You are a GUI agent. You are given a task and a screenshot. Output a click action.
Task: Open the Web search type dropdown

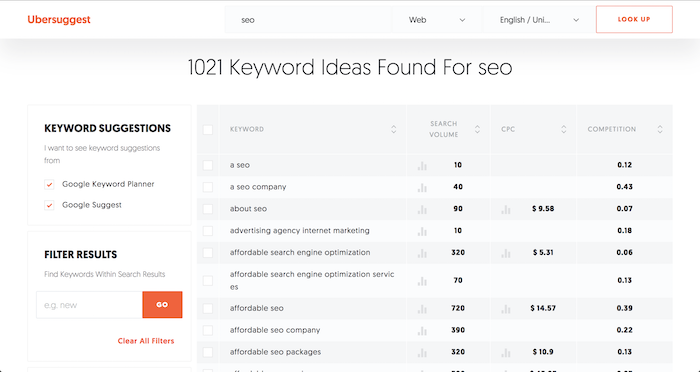coord(437,20)
